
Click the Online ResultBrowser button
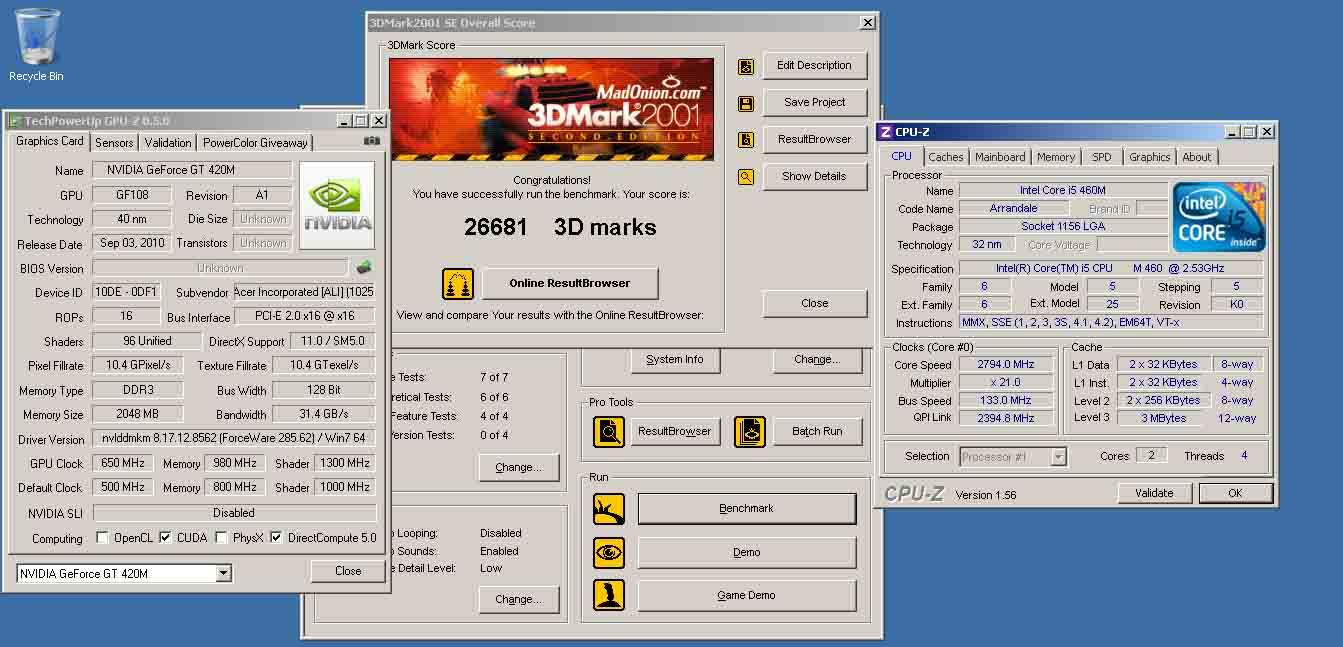570,283
